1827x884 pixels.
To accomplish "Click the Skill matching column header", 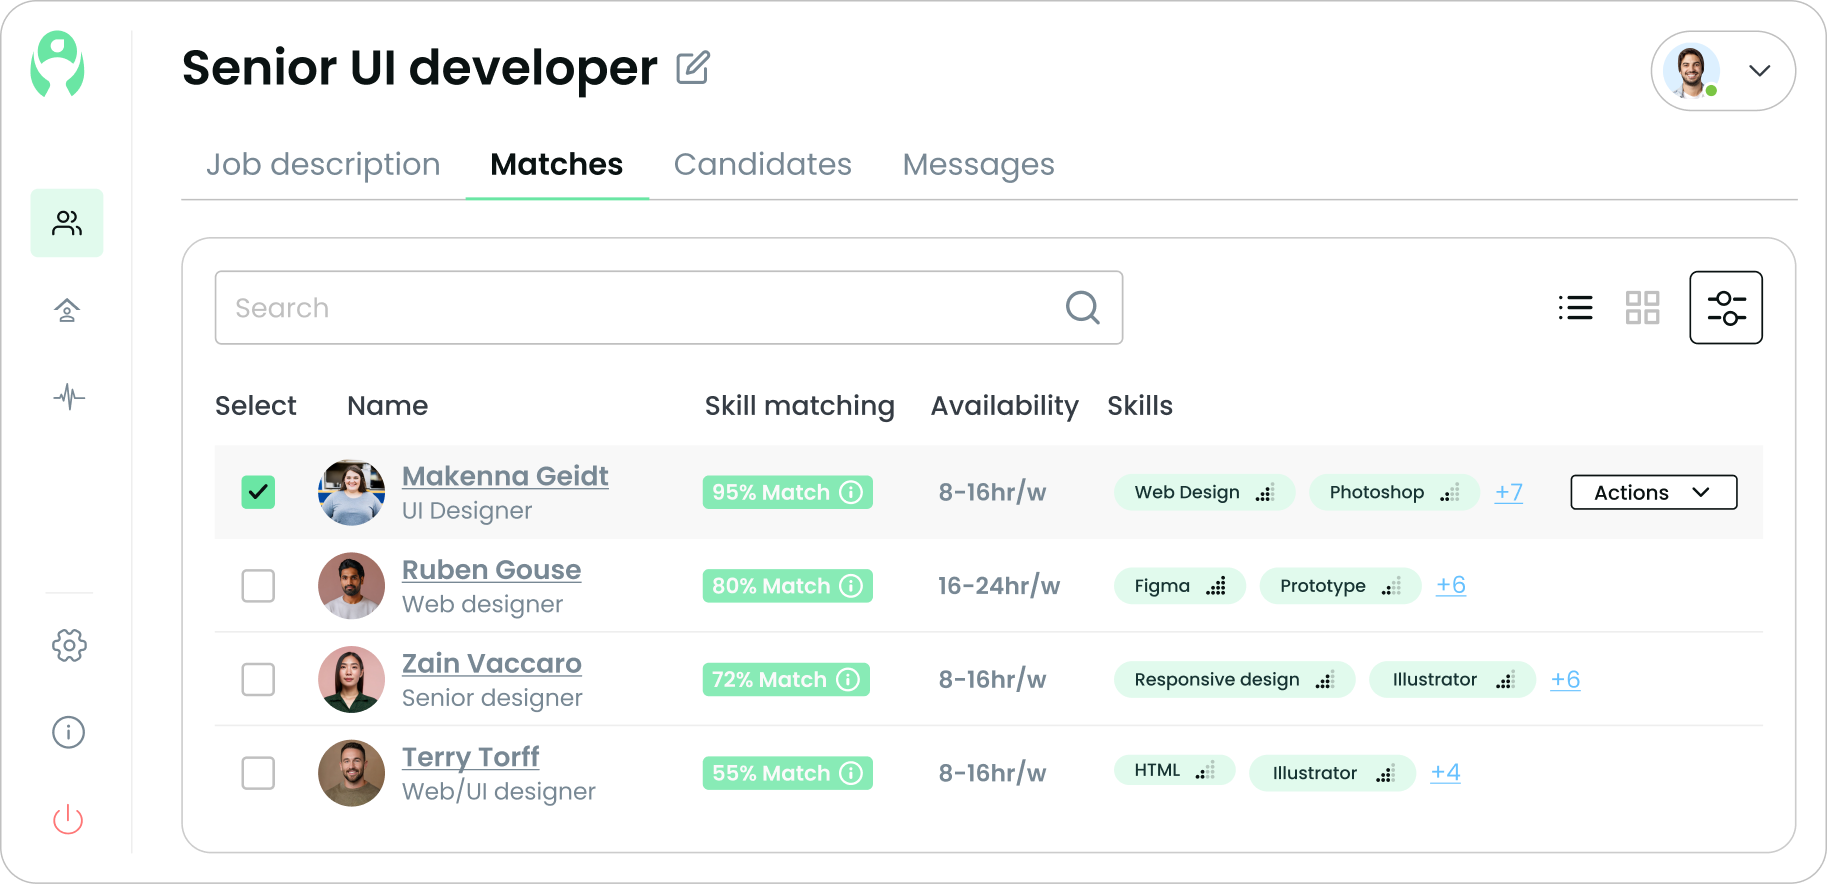I will [x=800, y=406].
